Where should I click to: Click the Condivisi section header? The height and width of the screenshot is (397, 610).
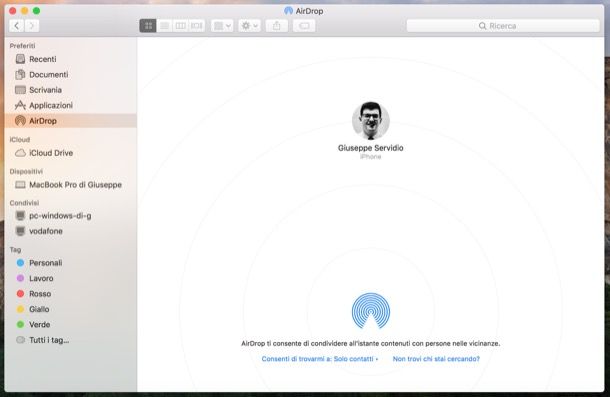[24, 203]
